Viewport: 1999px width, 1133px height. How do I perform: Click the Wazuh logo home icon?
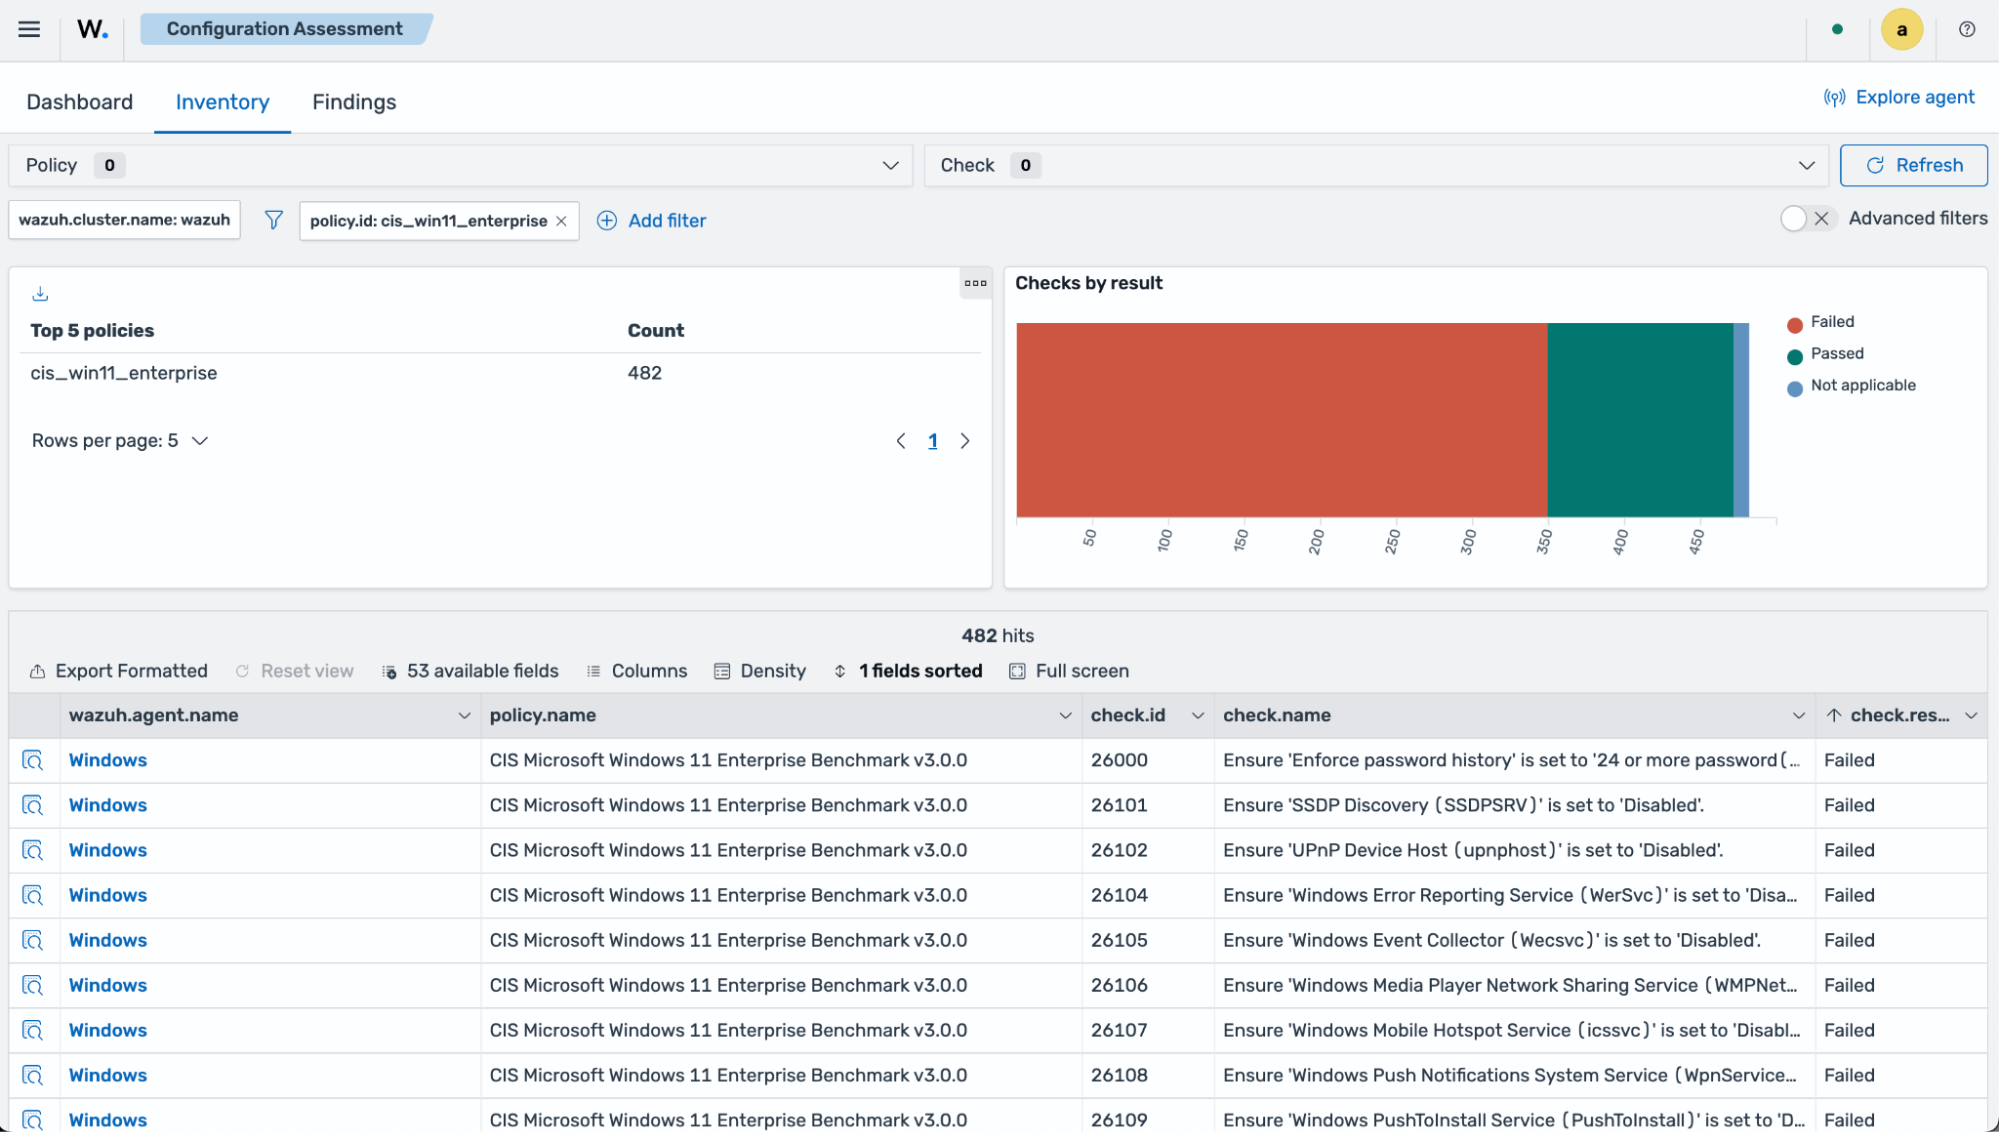coord(92,29)
